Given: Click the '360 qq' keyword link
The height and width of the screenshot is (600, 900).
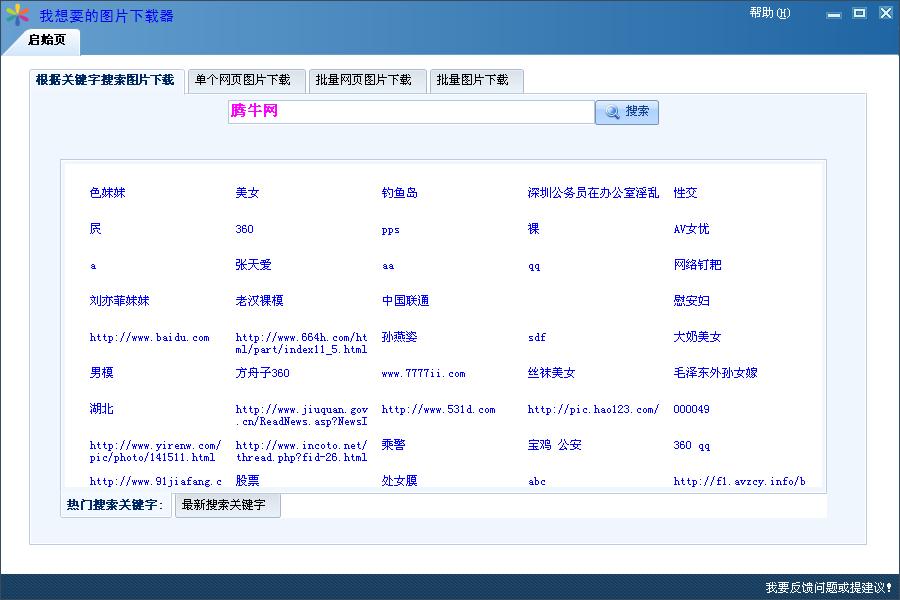Looking at the screenshot, I should click(x=692, y=446).
